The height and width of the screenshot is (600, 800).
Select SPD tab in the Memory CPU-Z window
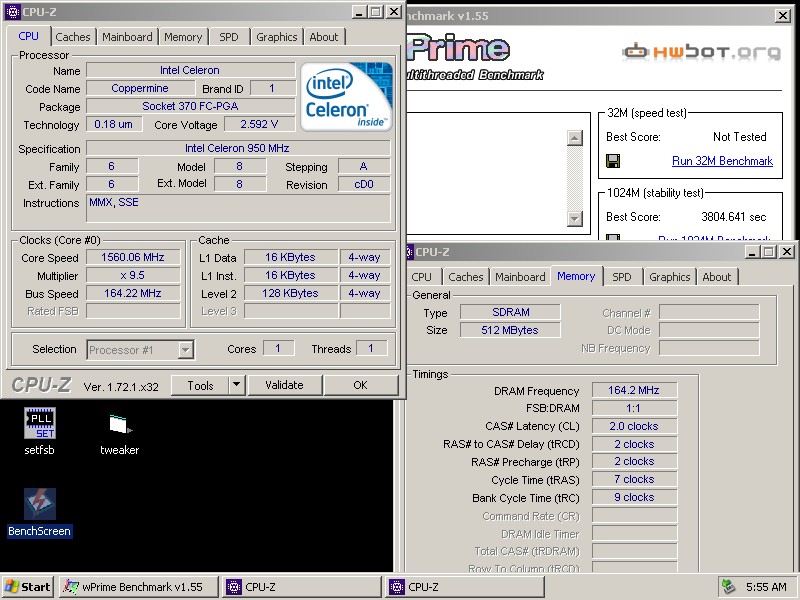pos(621,277)
